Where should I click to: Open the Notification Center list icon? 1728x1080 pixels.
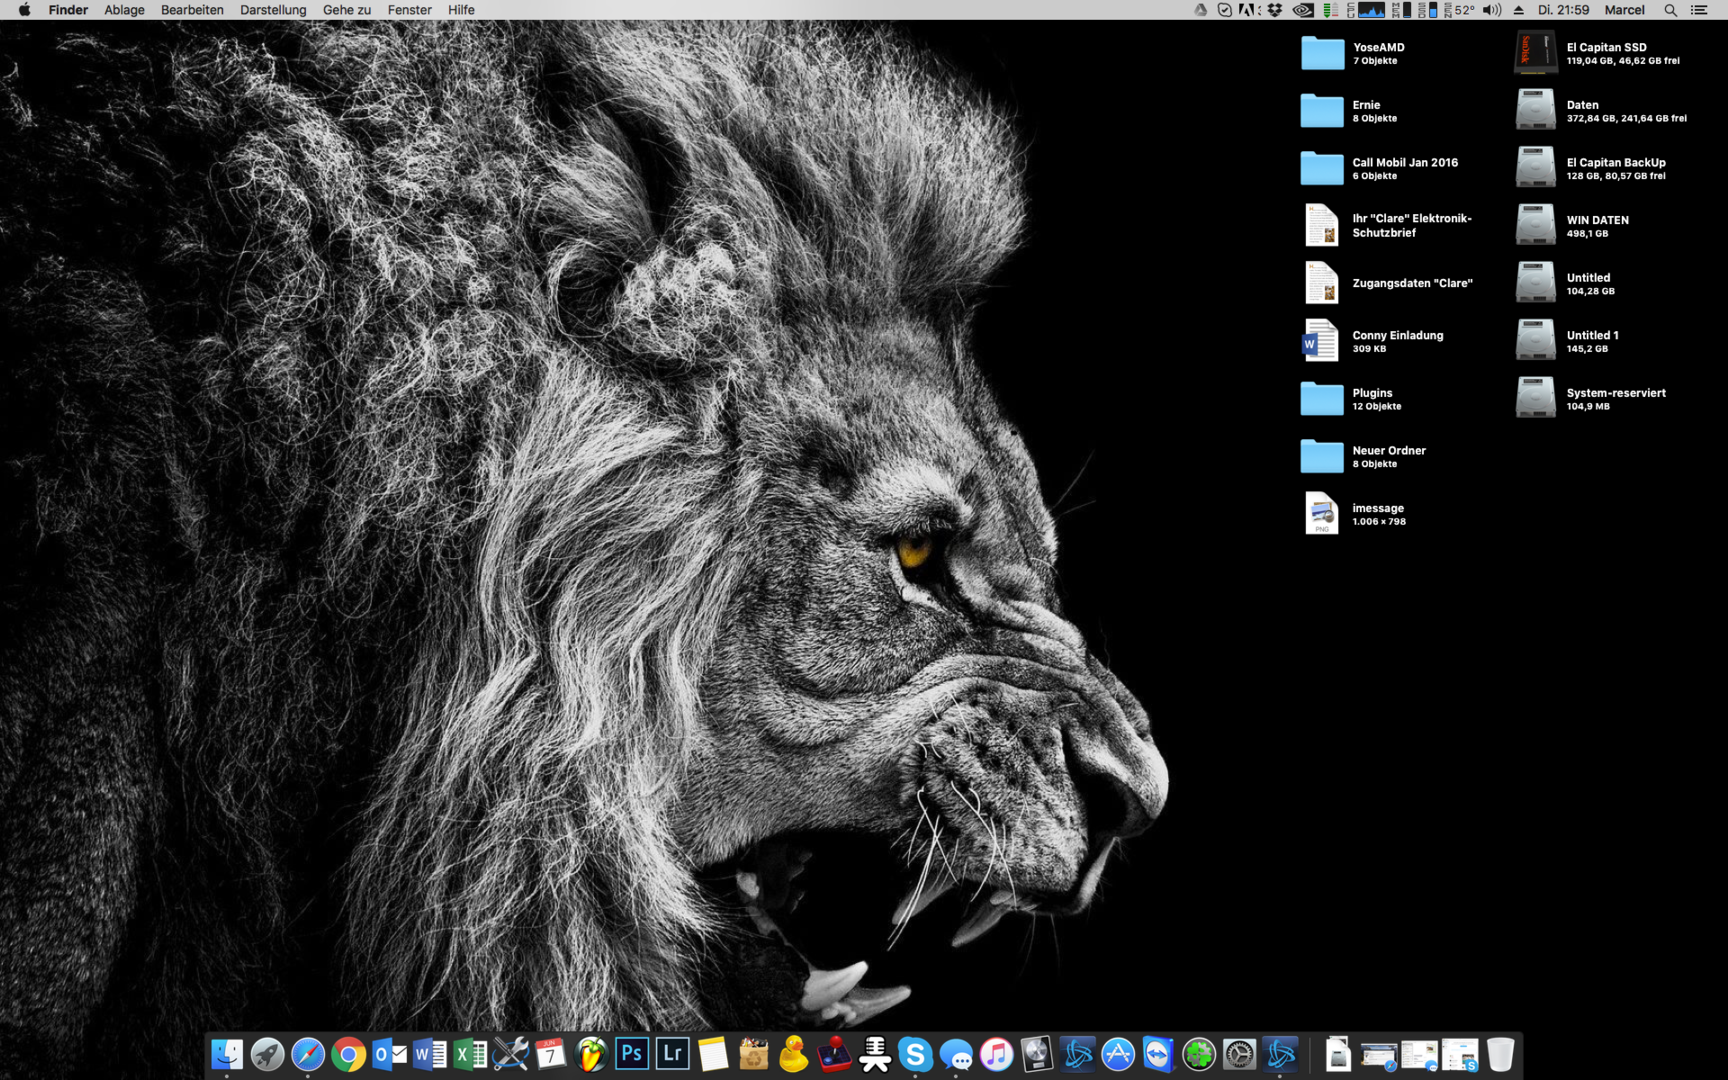1699,10
